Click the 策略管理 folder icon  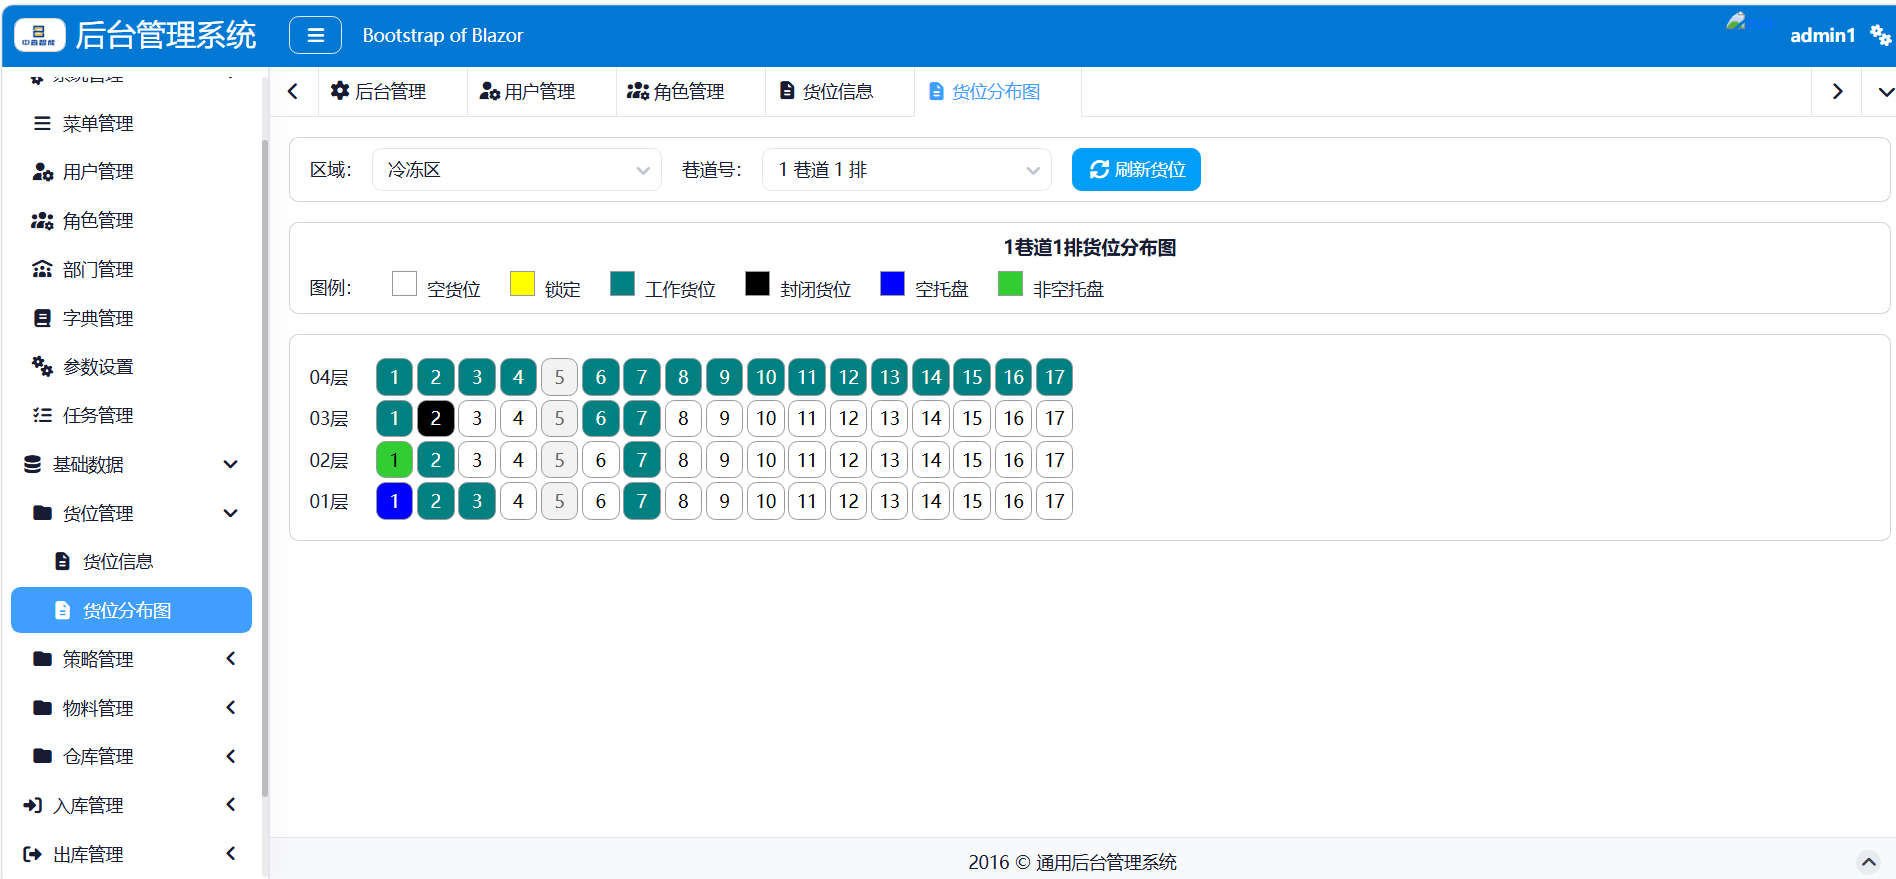point(42,659)
